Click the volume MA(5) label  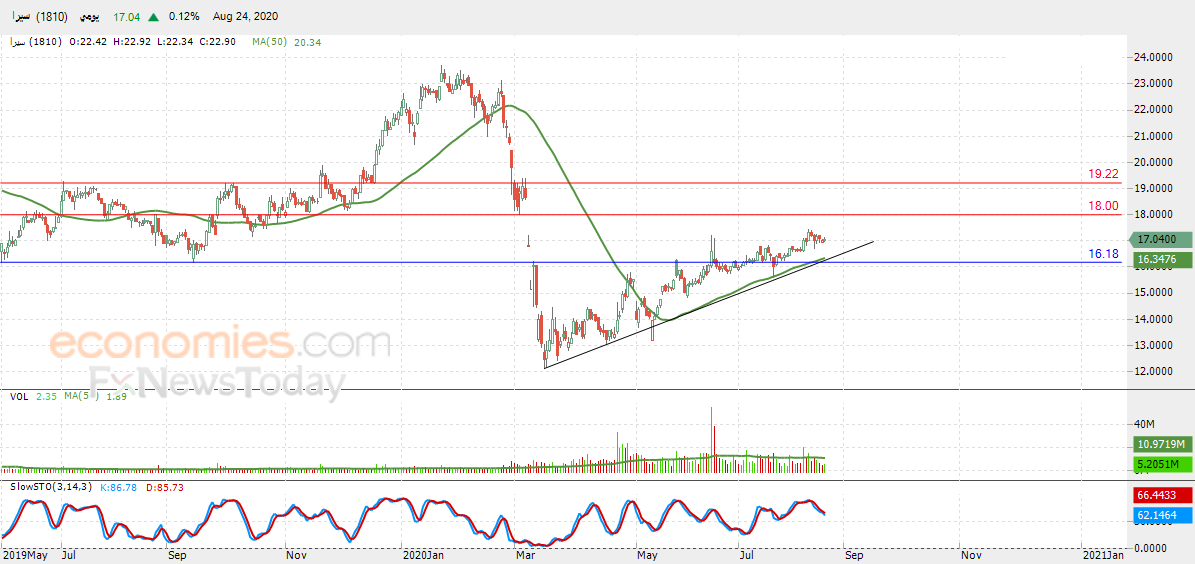coord(80,396)
